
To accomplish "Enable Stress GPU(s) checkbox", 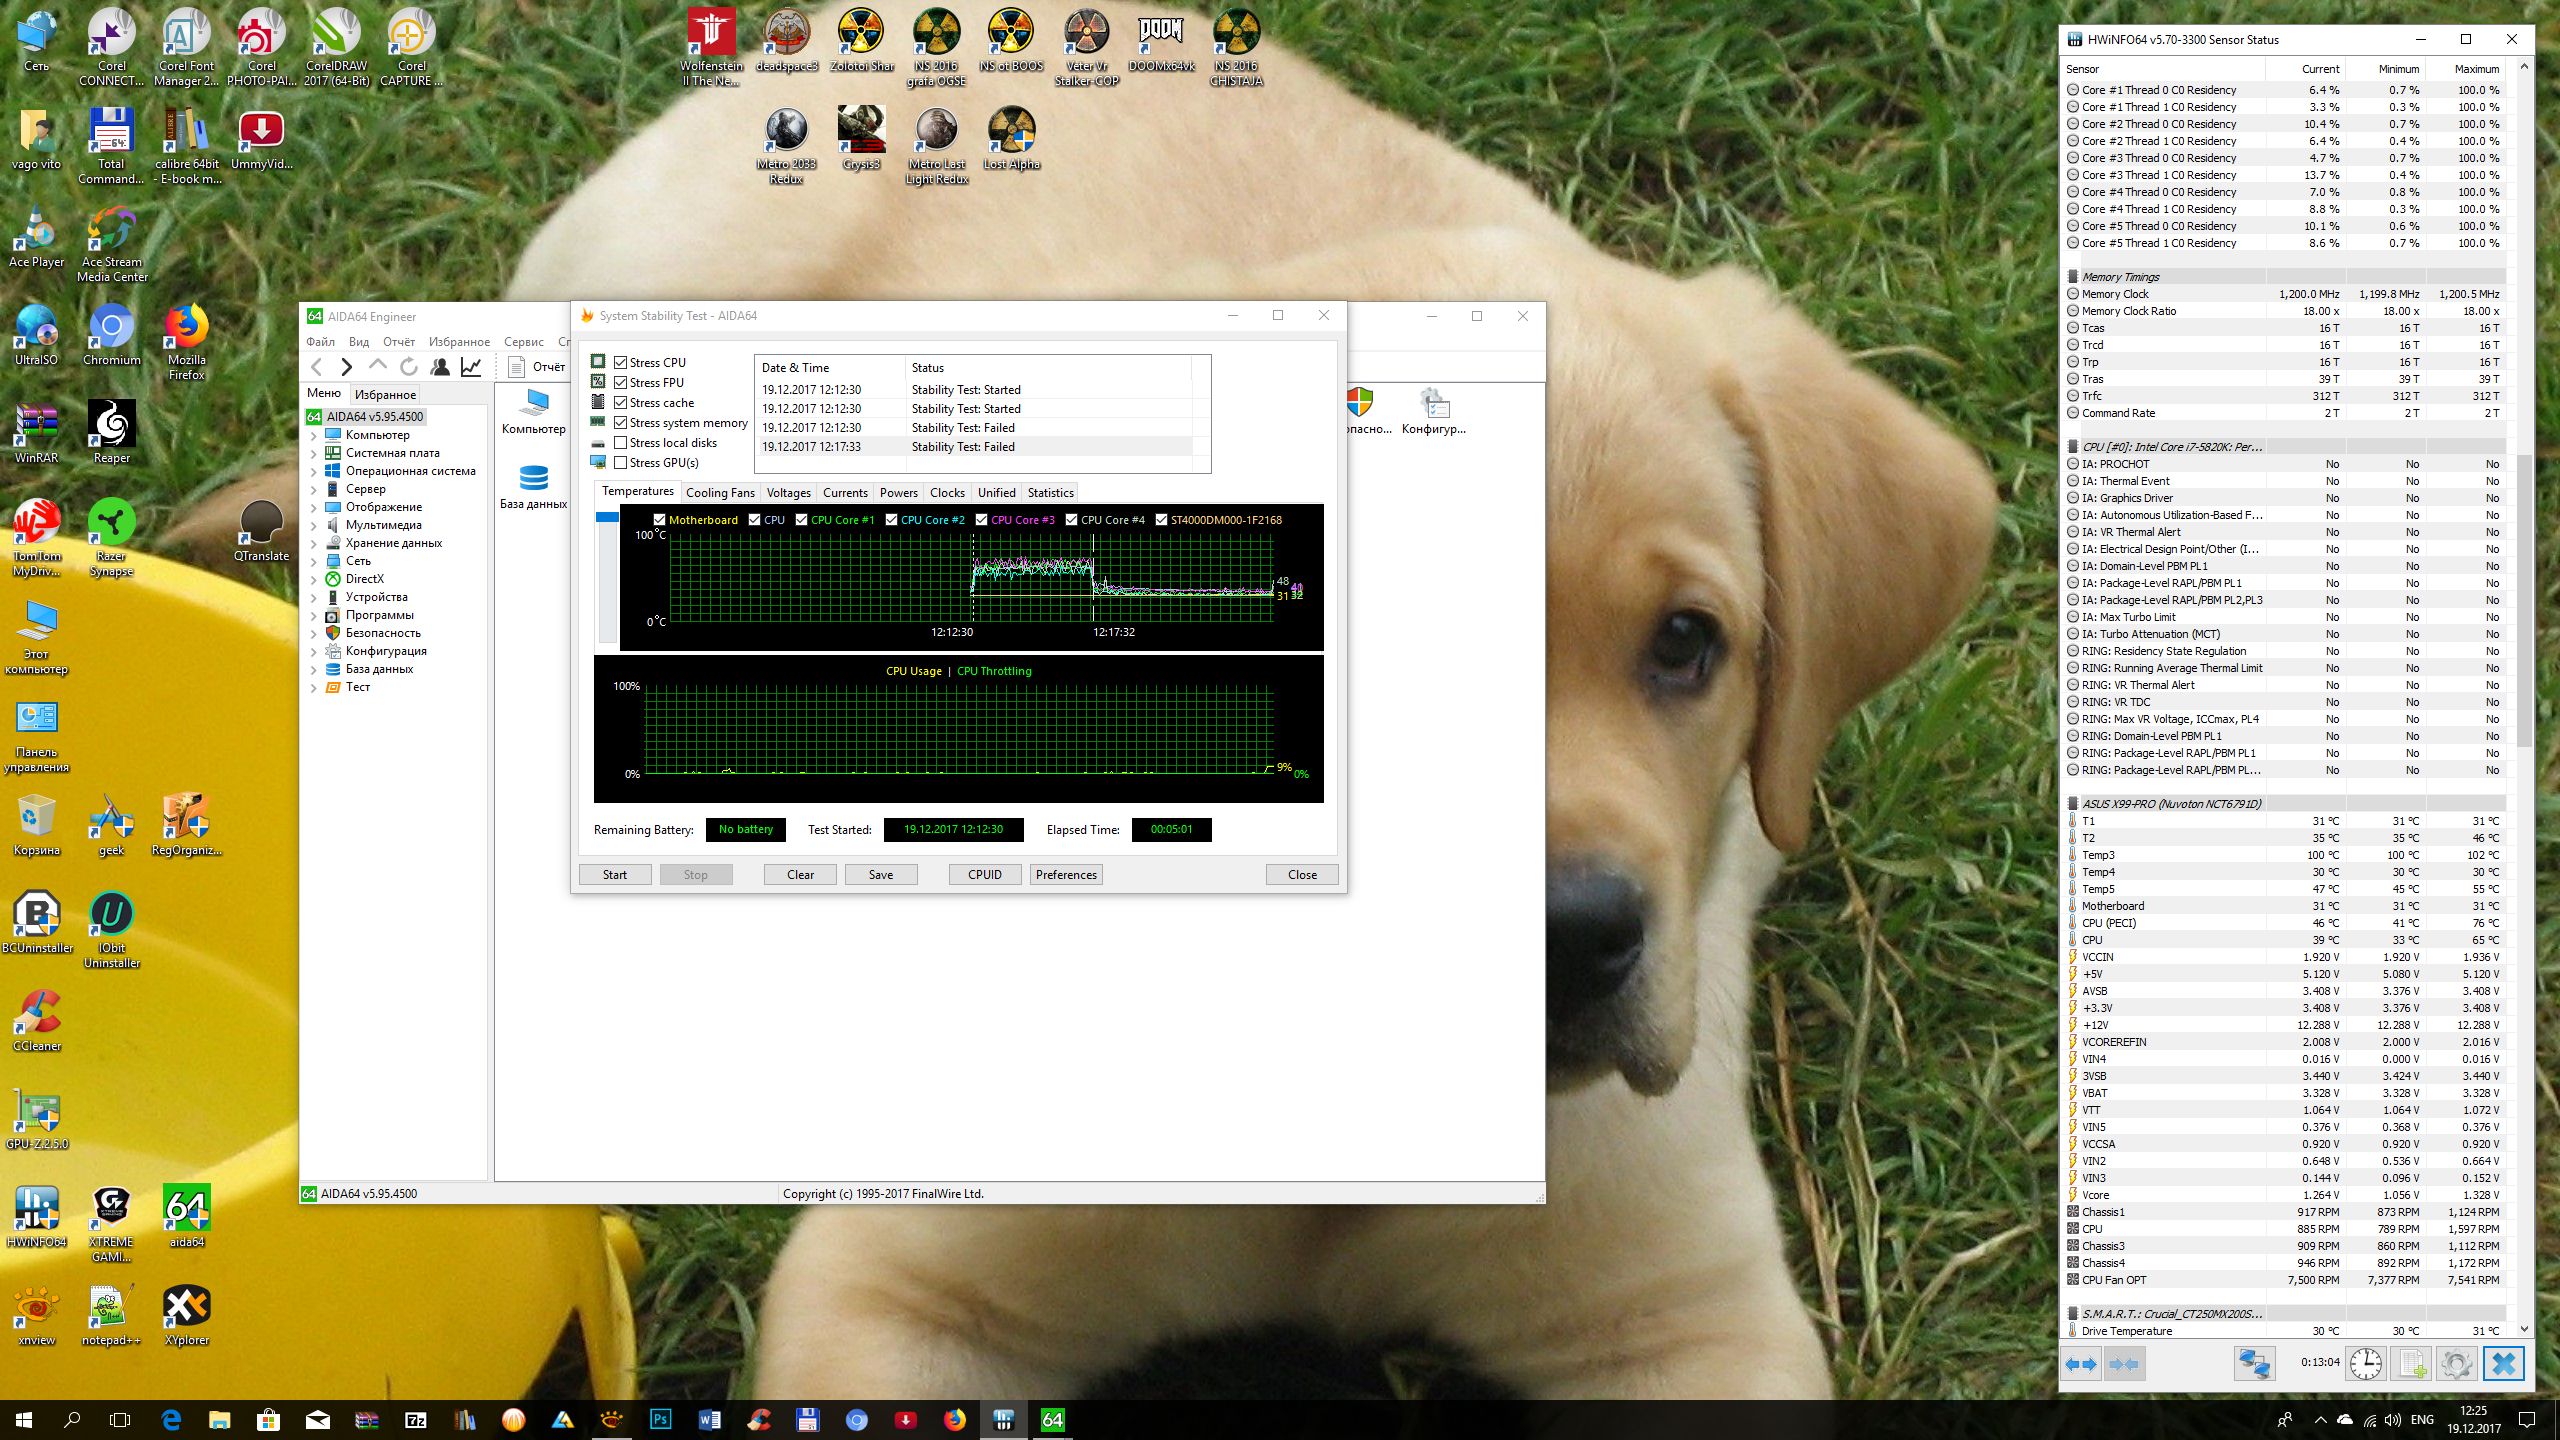I will pos(621,463).
